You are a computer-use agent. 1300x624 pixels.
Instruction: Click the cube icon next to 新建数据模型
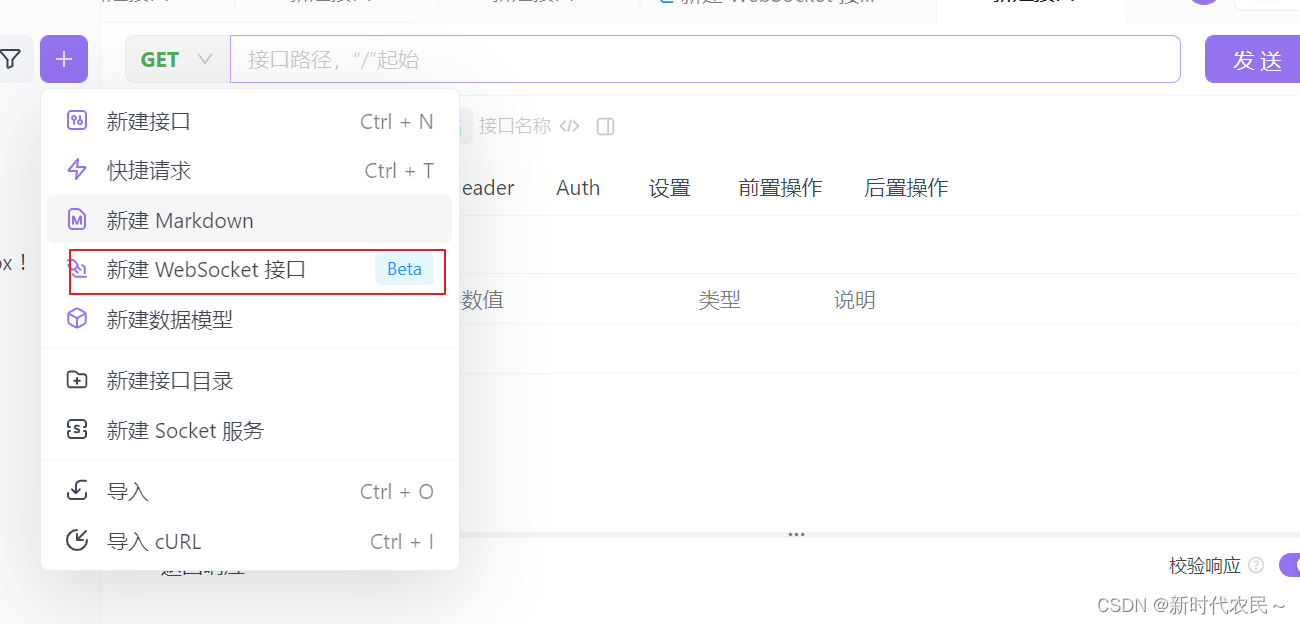click(x=77, y=320)
